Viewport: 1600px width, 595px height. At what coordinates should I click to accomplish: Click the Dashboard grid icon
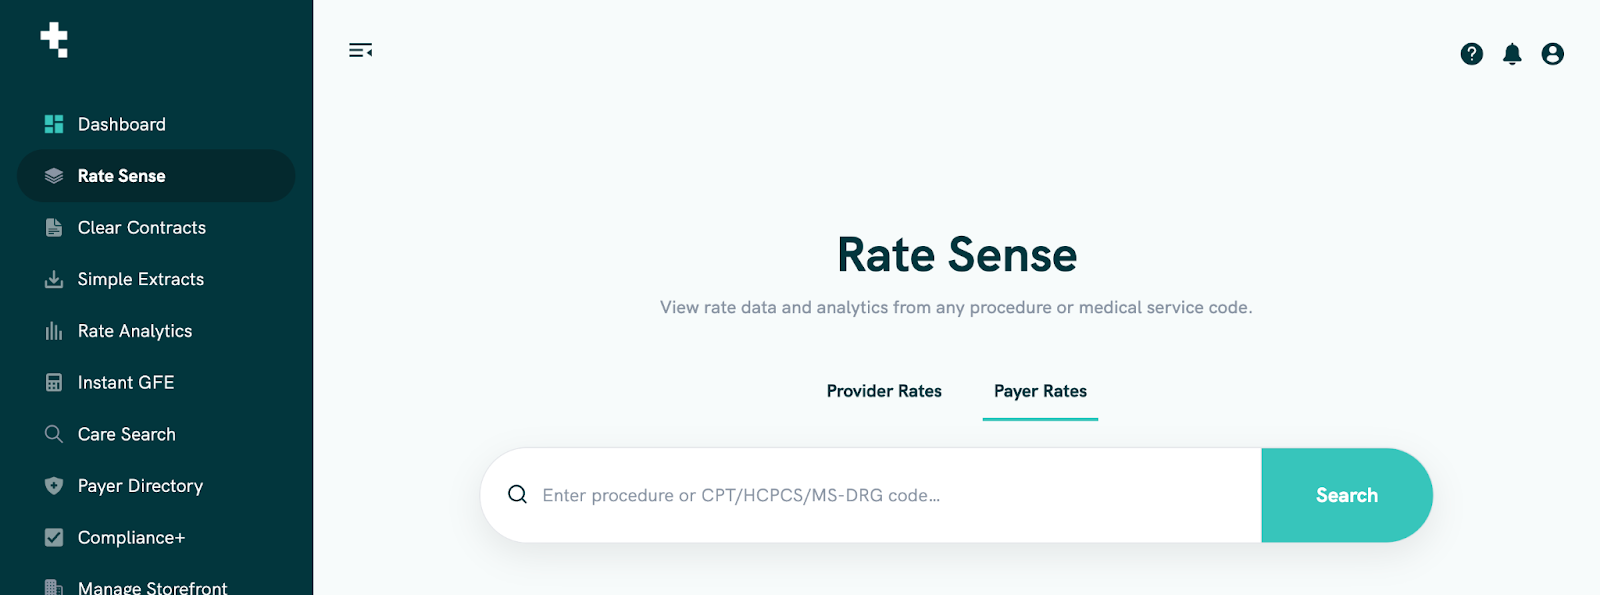click(54, 124)
